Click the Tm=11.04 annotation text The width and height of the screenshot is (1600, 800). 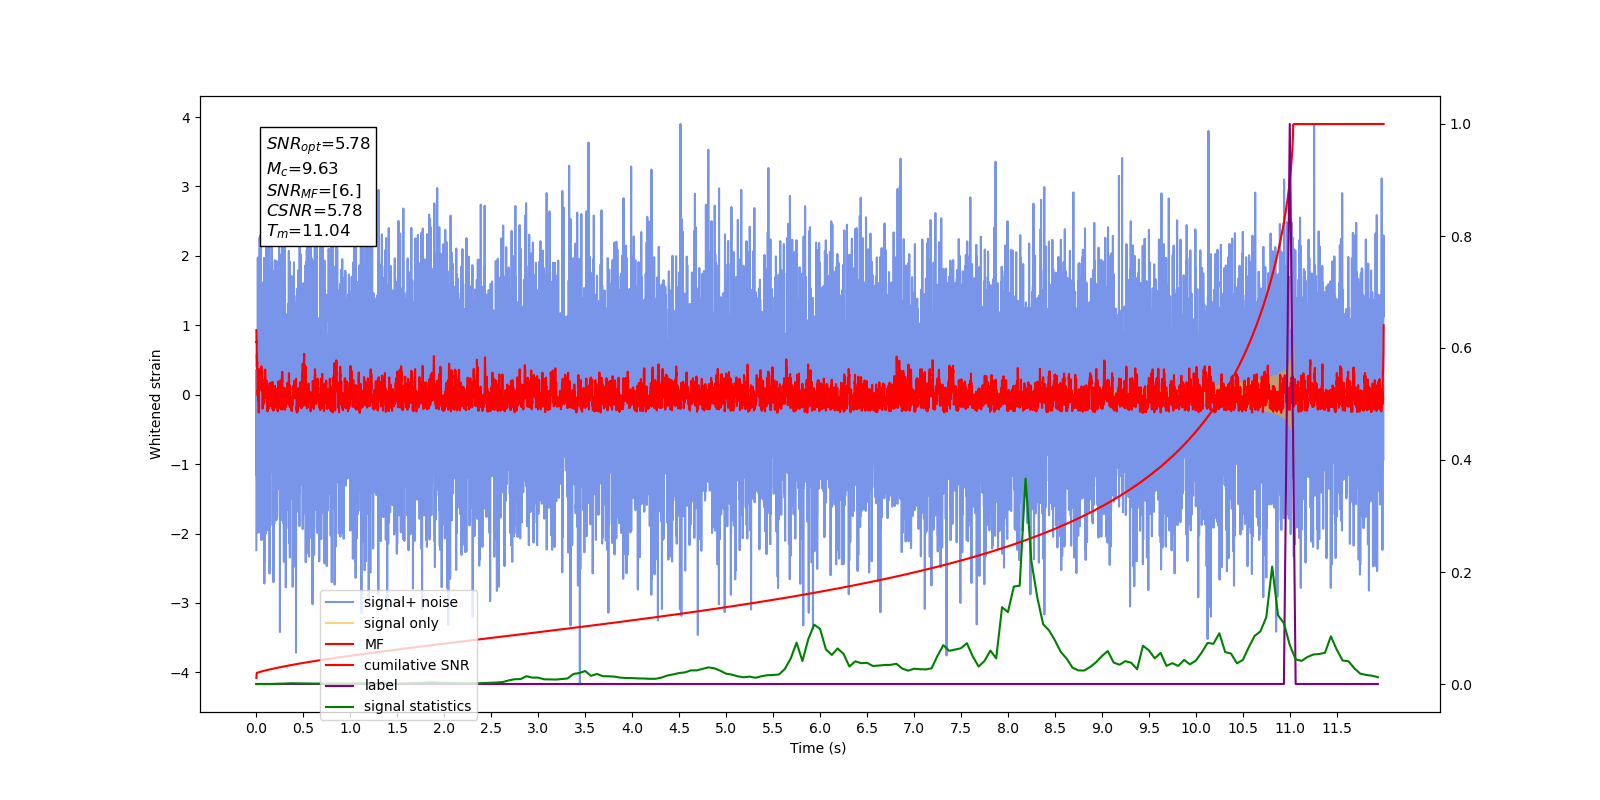tap(308, 231)
